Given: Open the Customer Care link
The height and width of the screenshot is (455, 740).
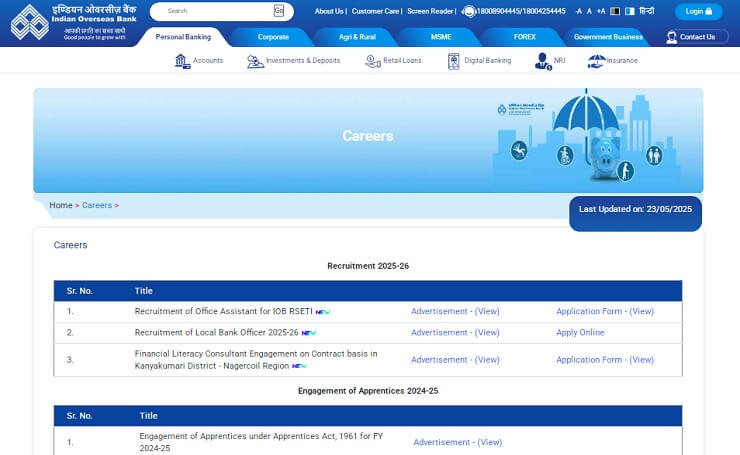Looking at the screenshot, I should point(375,11).
